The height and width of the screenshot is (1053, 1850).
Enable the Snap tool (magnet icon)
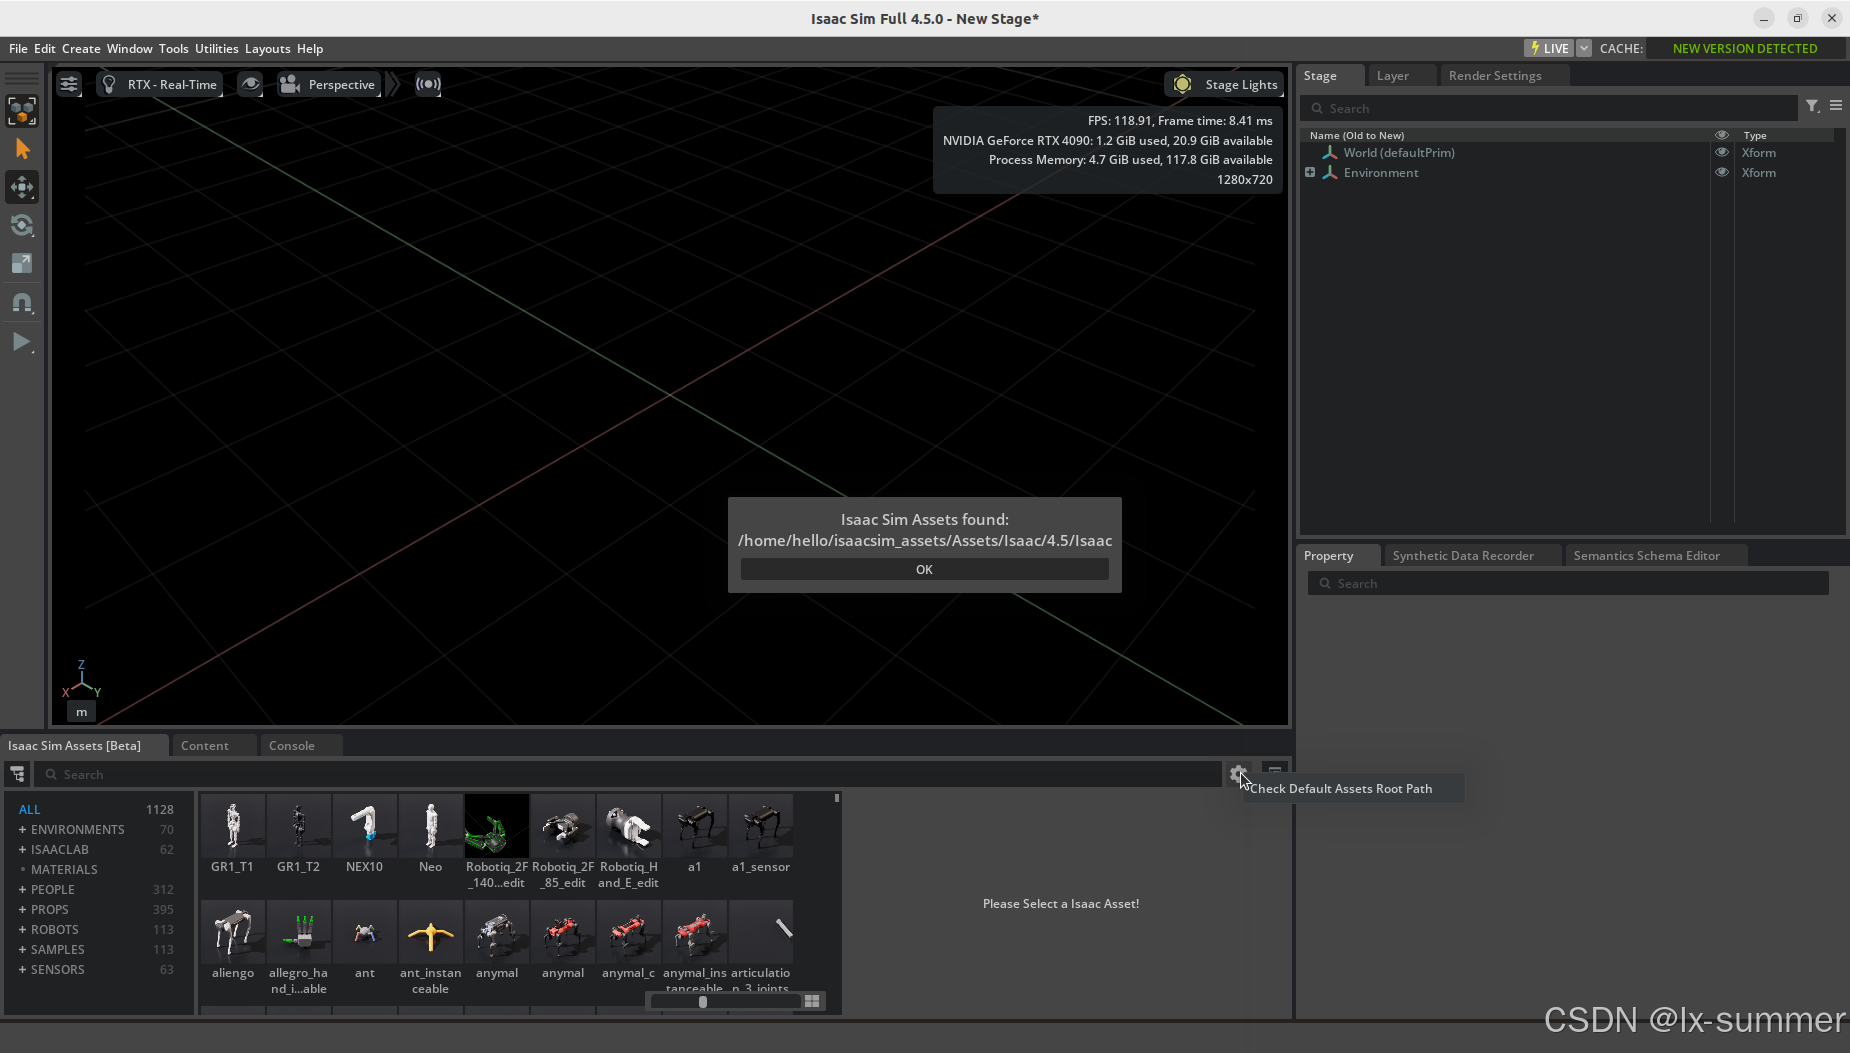pyautogui.click(x=22, y=302)
